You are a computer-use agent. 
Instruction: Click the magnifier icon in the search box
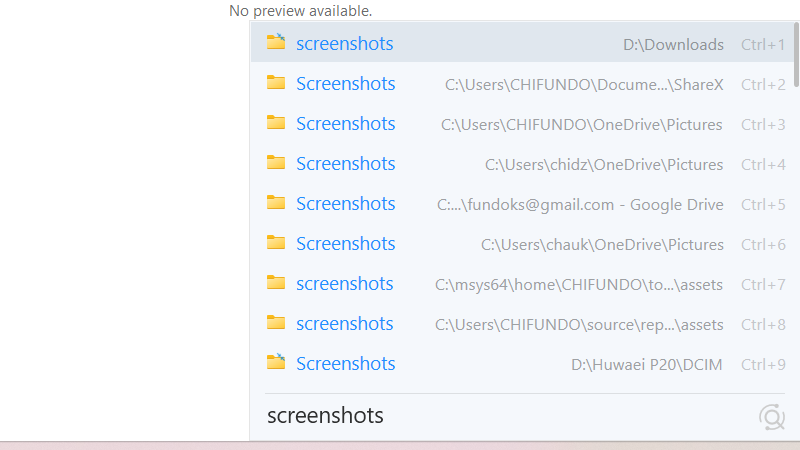771,417
